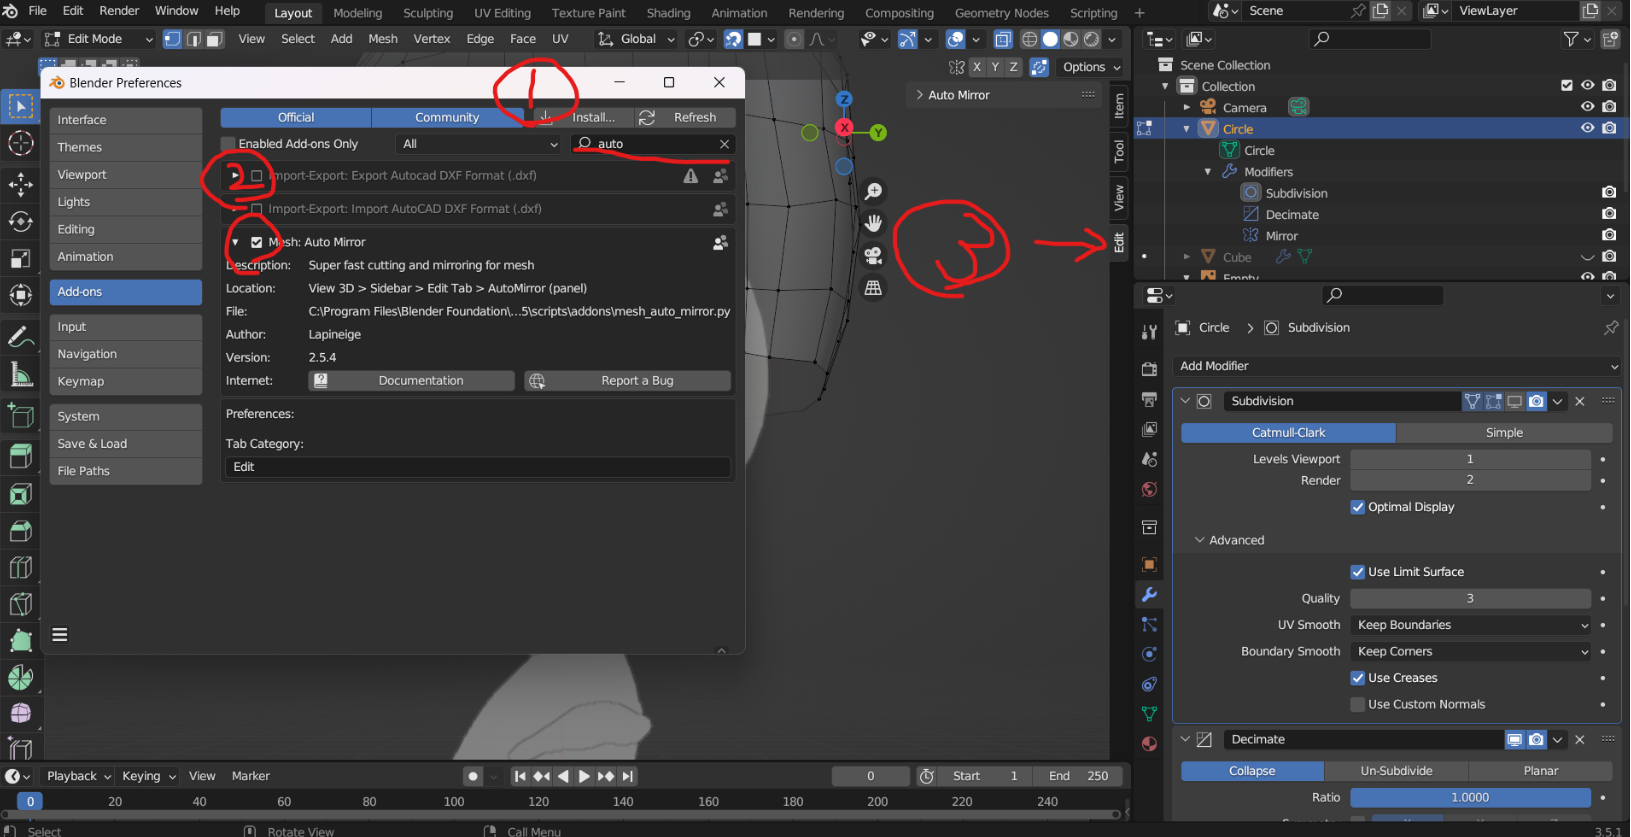Open the Edit sidebar tab
The width and height of the screenshot is (1631, 837).
click(x=1119, y=242)
